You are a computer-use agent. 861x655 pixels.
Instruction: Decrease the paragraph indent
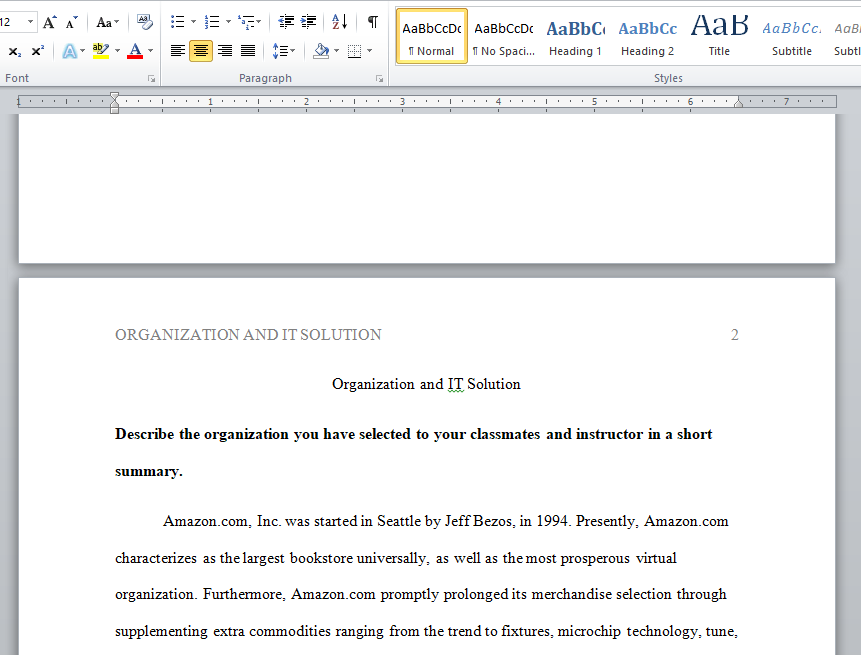pos(286,22)
